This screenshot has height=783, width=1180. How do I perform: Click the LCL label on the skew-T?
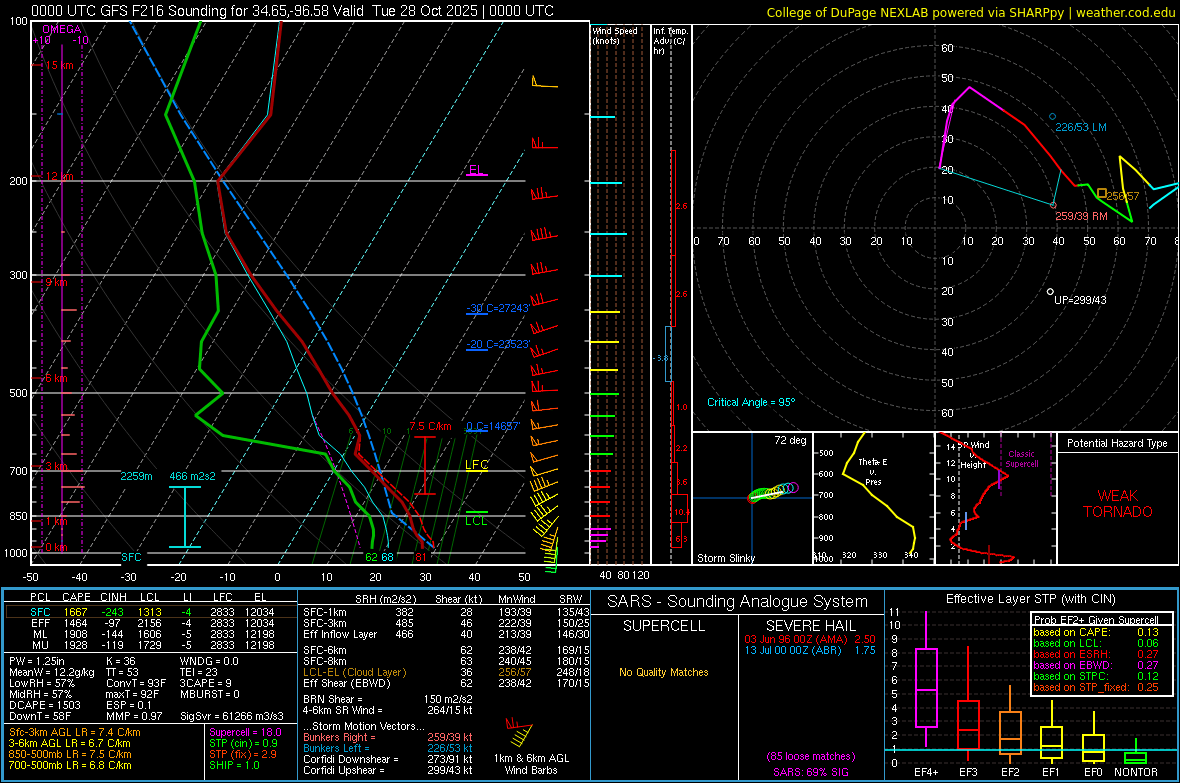click(x=476, y=521)
